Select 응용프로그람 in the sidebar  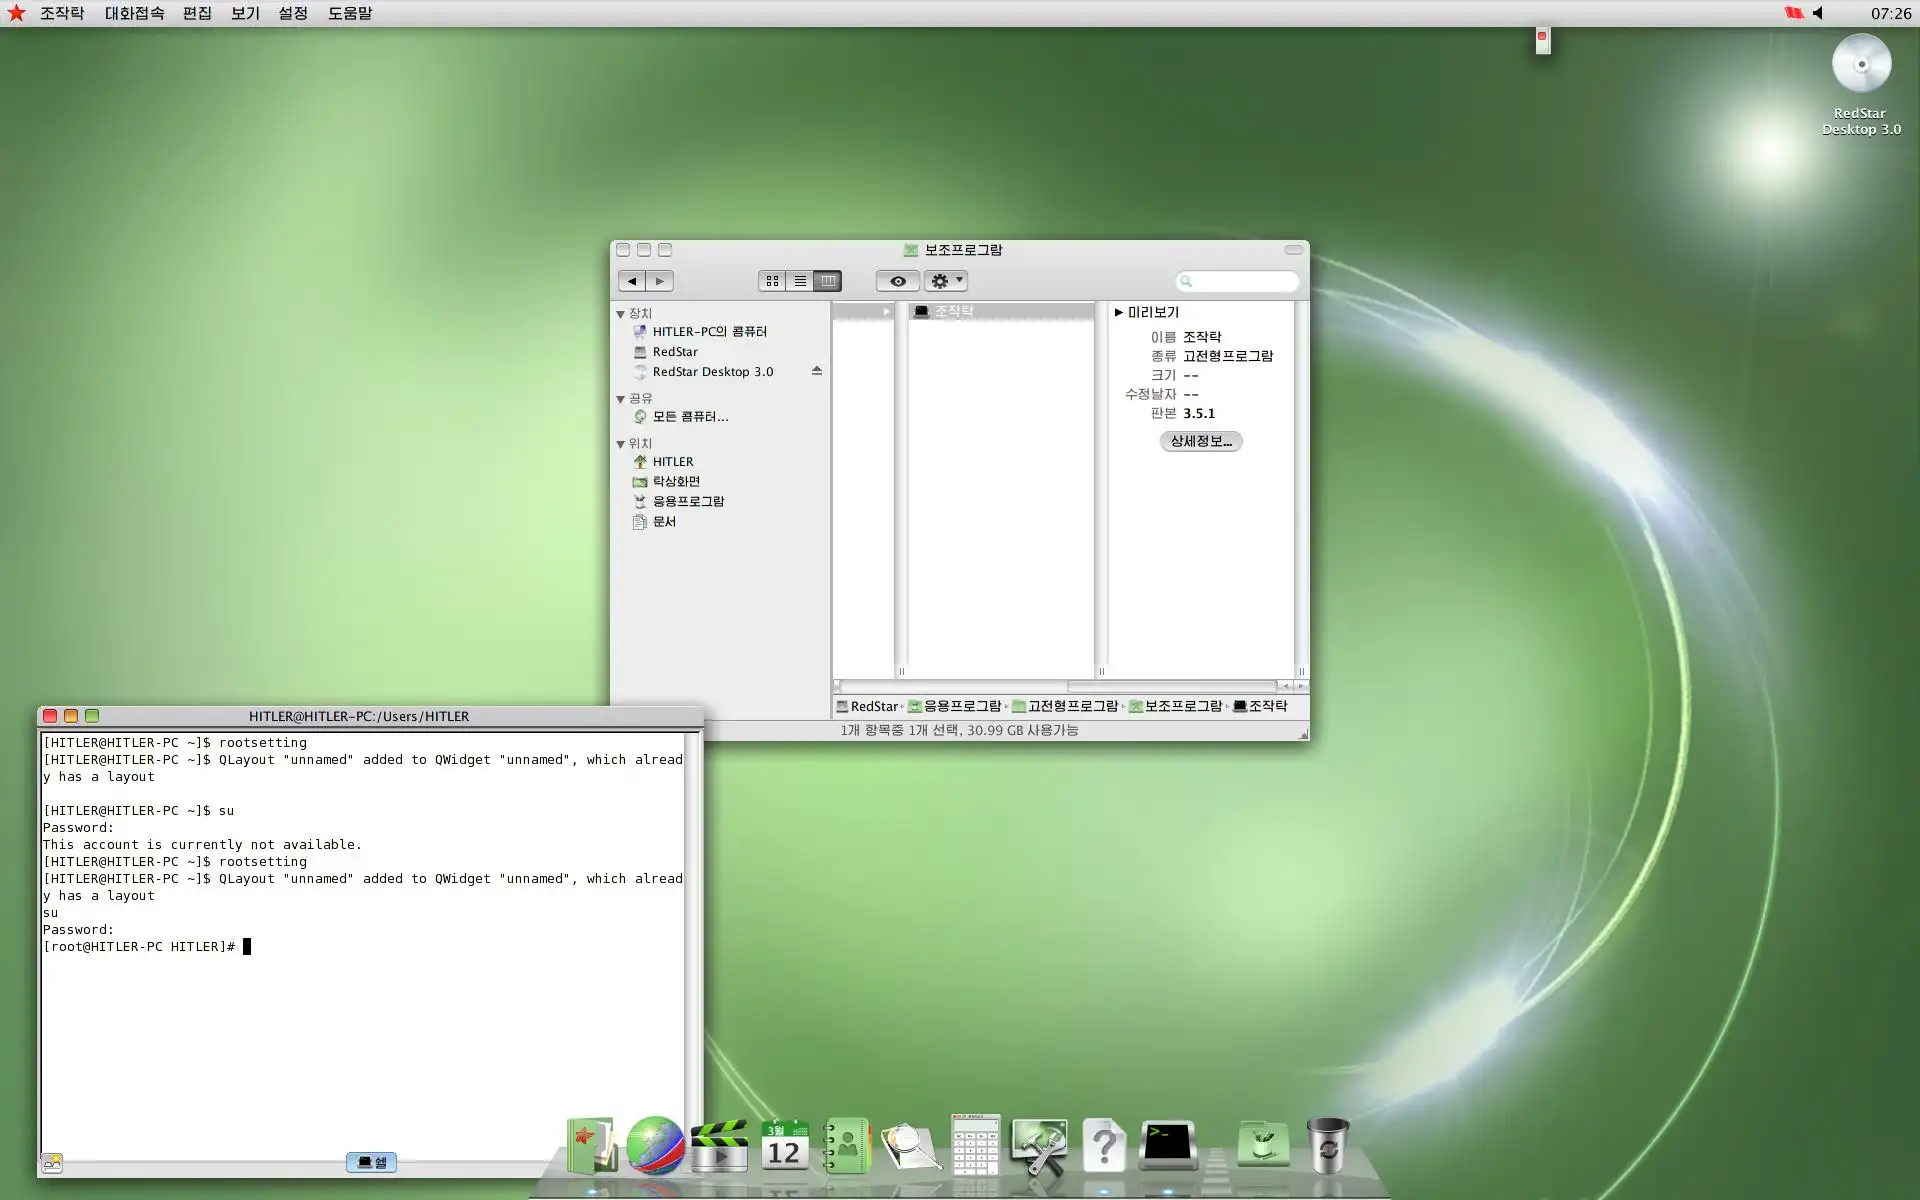tap(688, 501)
